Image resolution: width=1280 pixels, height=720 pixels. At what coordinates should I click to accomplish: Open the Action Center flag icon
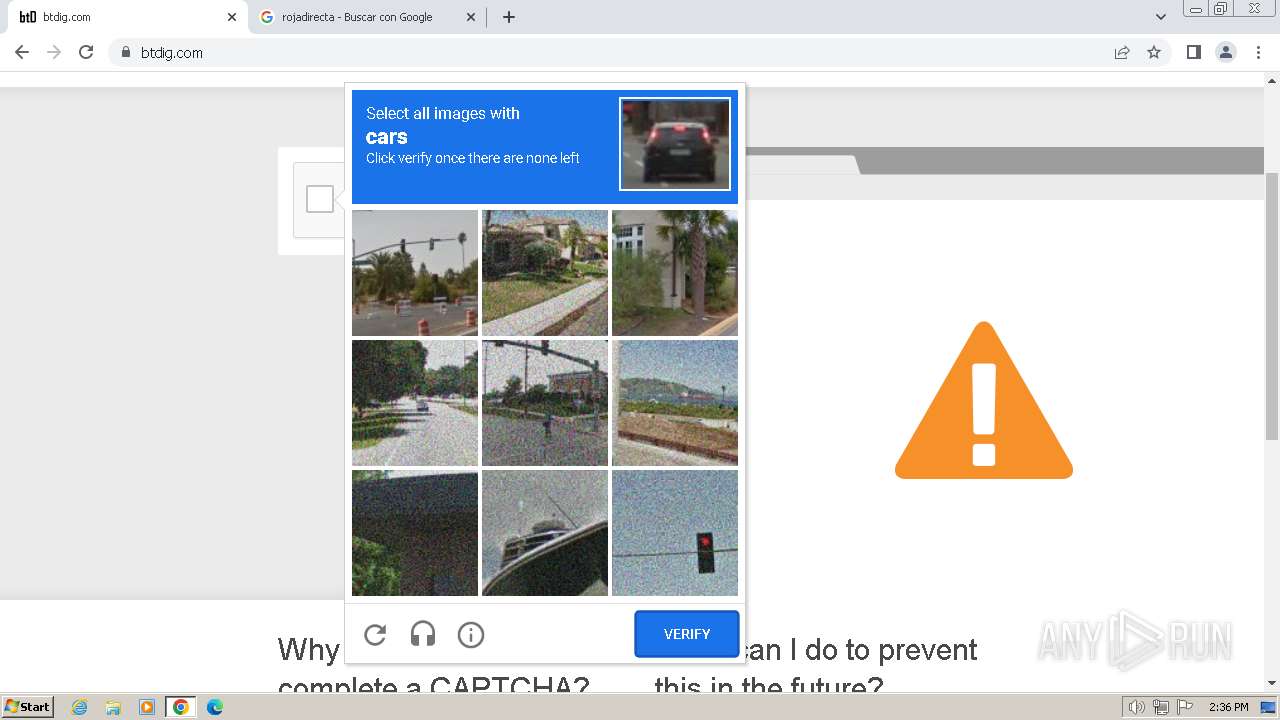tap(1185, 707)
